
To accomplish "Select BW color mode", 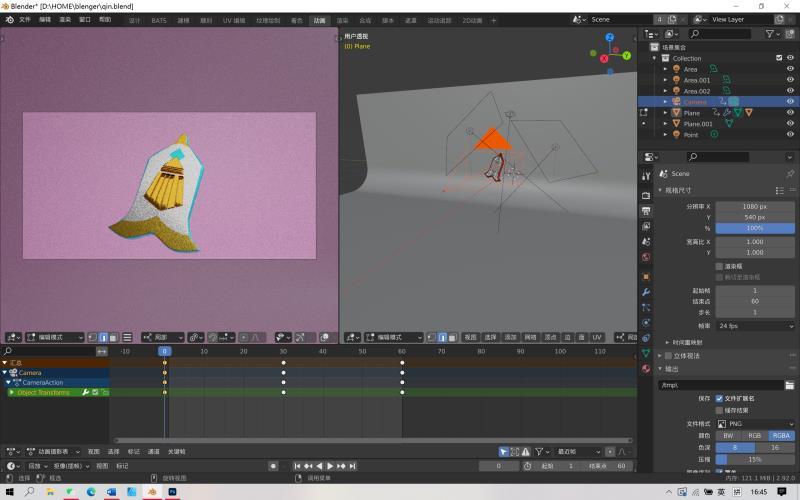I will click(727, 435).
